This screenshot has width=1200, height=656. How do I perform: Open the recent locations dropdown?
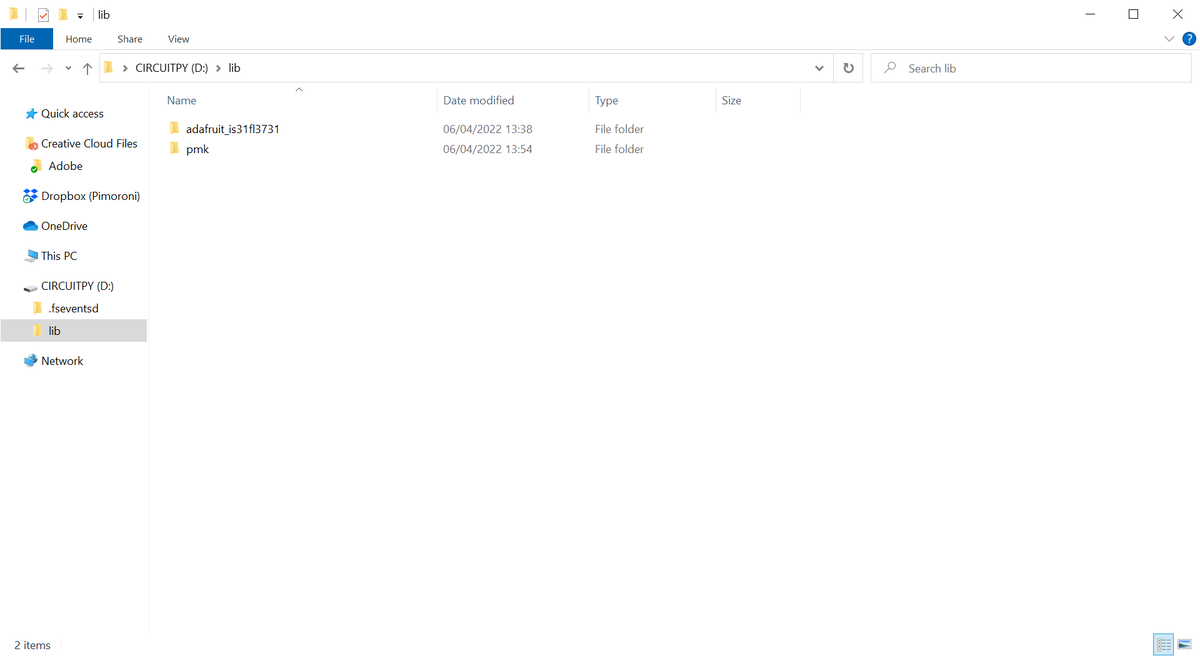click(x=68, y=68)
